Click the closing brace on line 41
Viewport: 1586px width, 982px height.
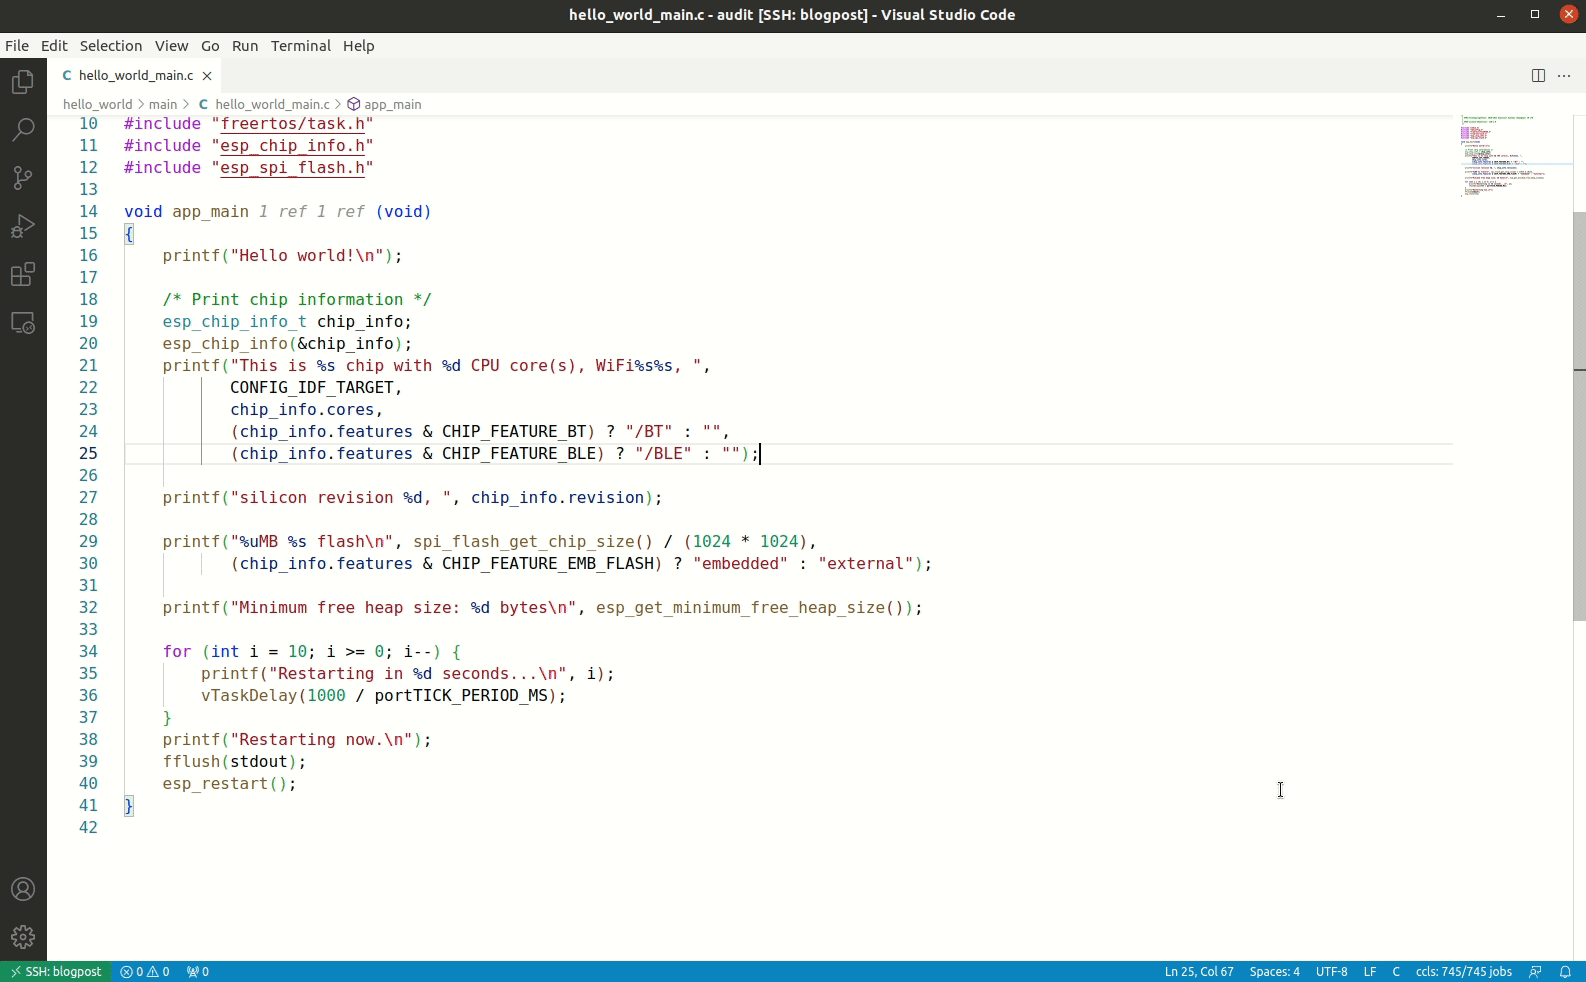coord(129,806)
